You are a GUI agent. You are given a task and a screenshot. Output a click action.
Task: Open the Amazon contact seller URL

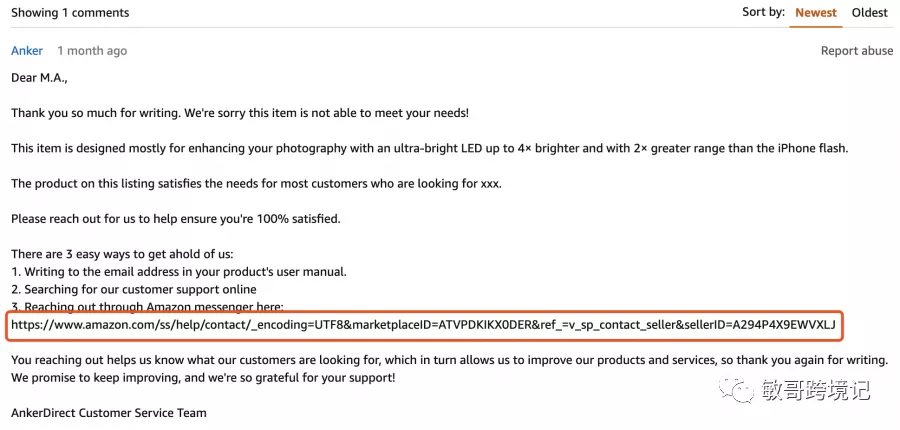pos(424,326)
